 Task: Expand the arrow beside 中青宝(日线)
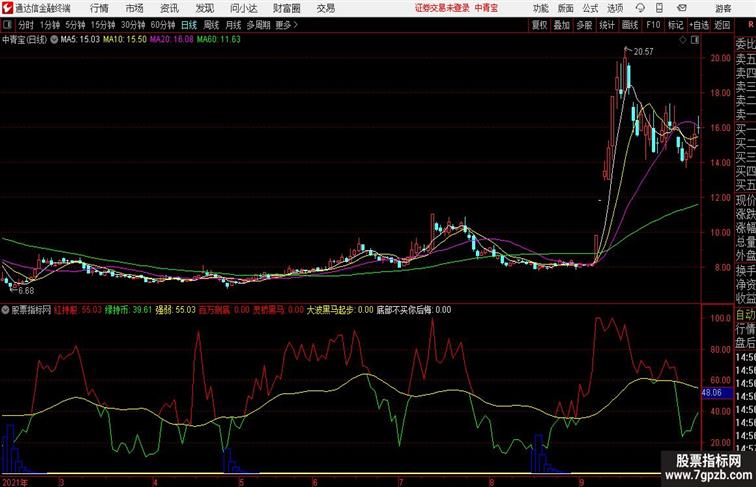[x=54, y=40]
